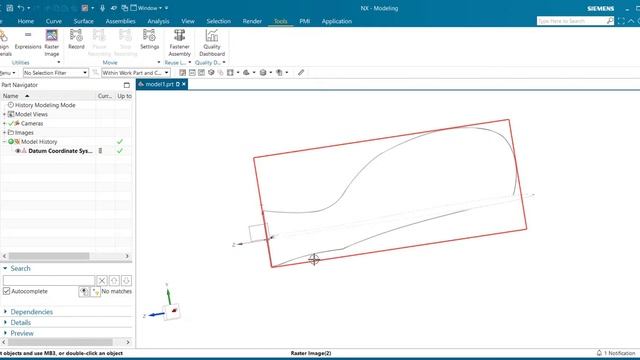Switch to the Surface ribbon tab
The height and width of the screenshot is (360, 640).
pos(84,21)
